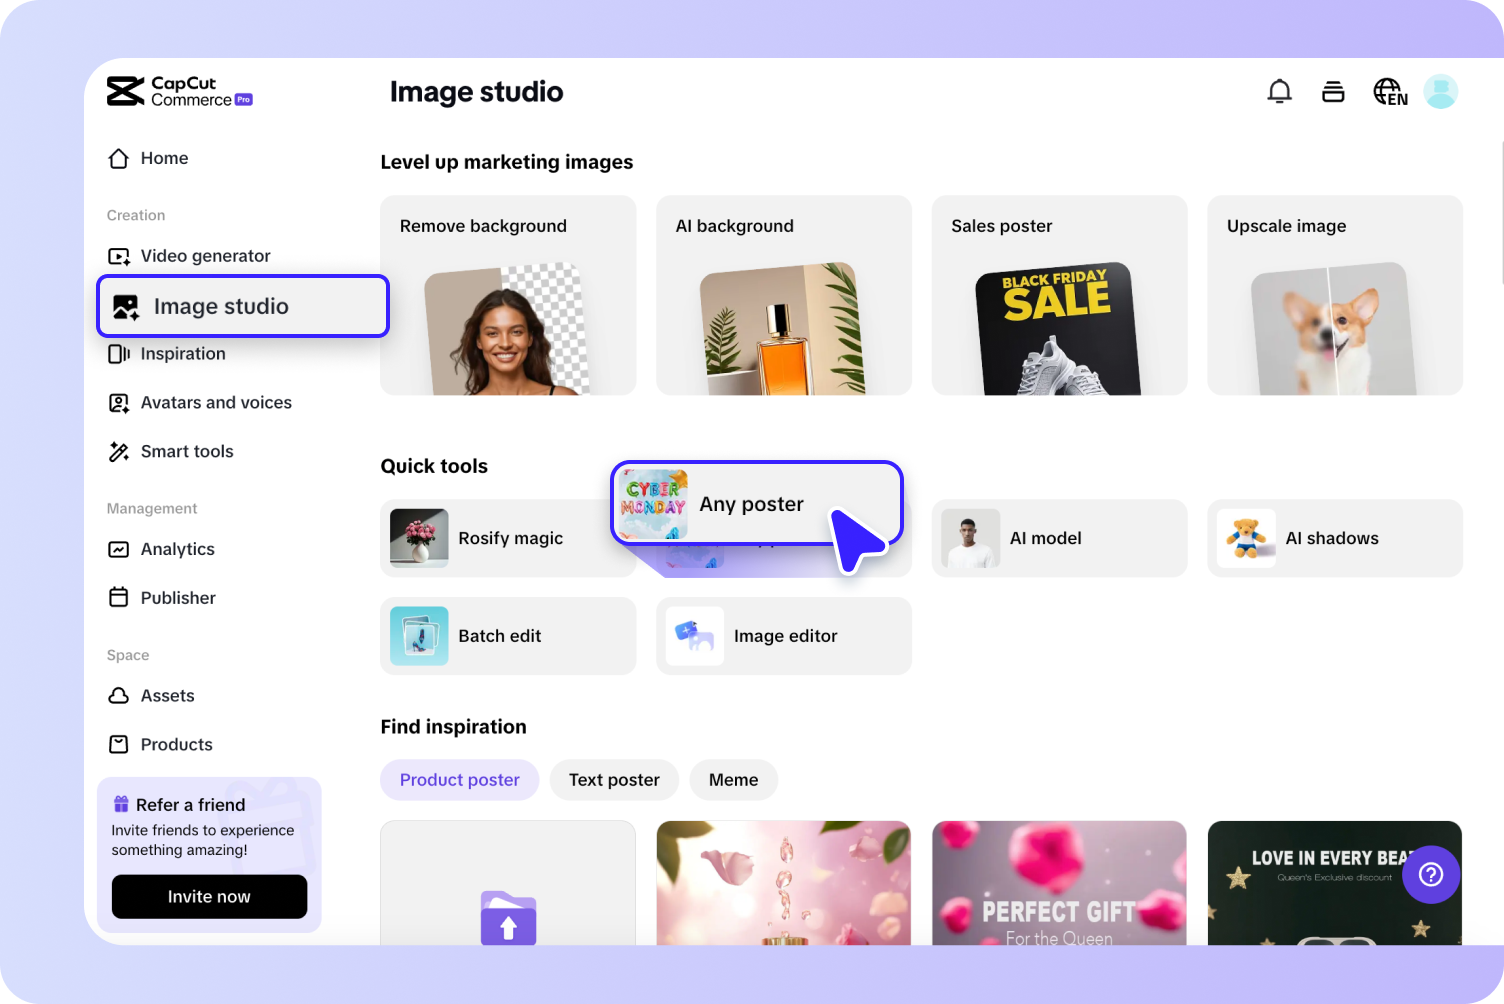Open Video generator from the sidebar
Viewport: 1504px width, 1004px height.
click(206, 256)
